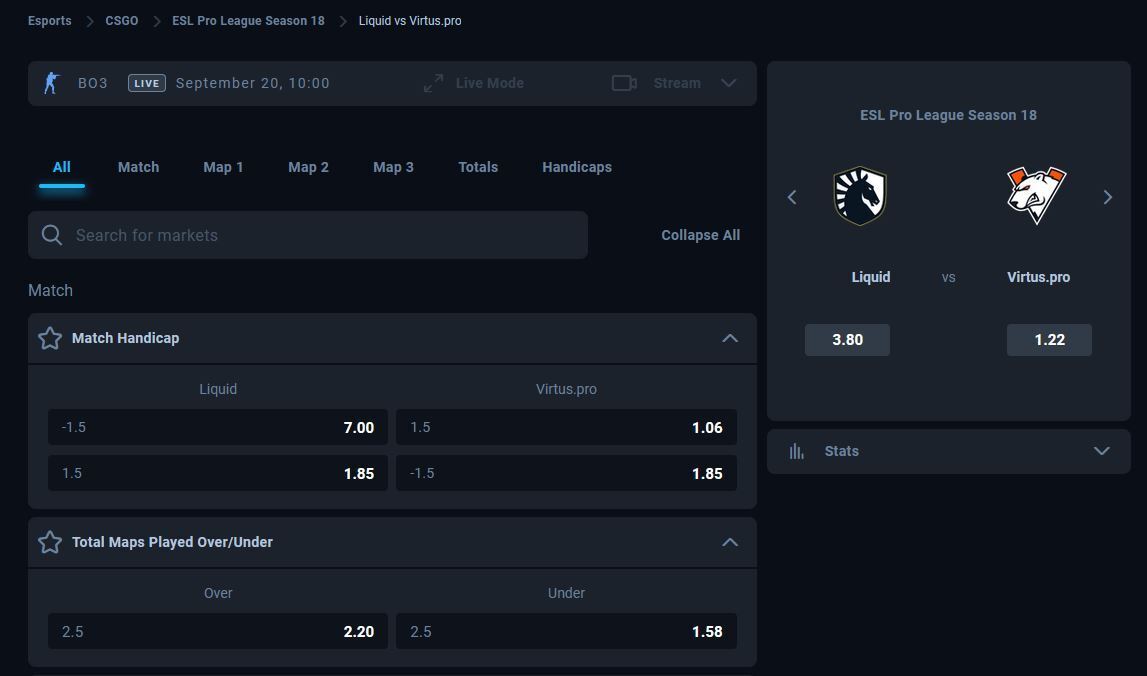Select the All tab
Viewport: 1147px width, 676px height.
[x=61, y=167]
